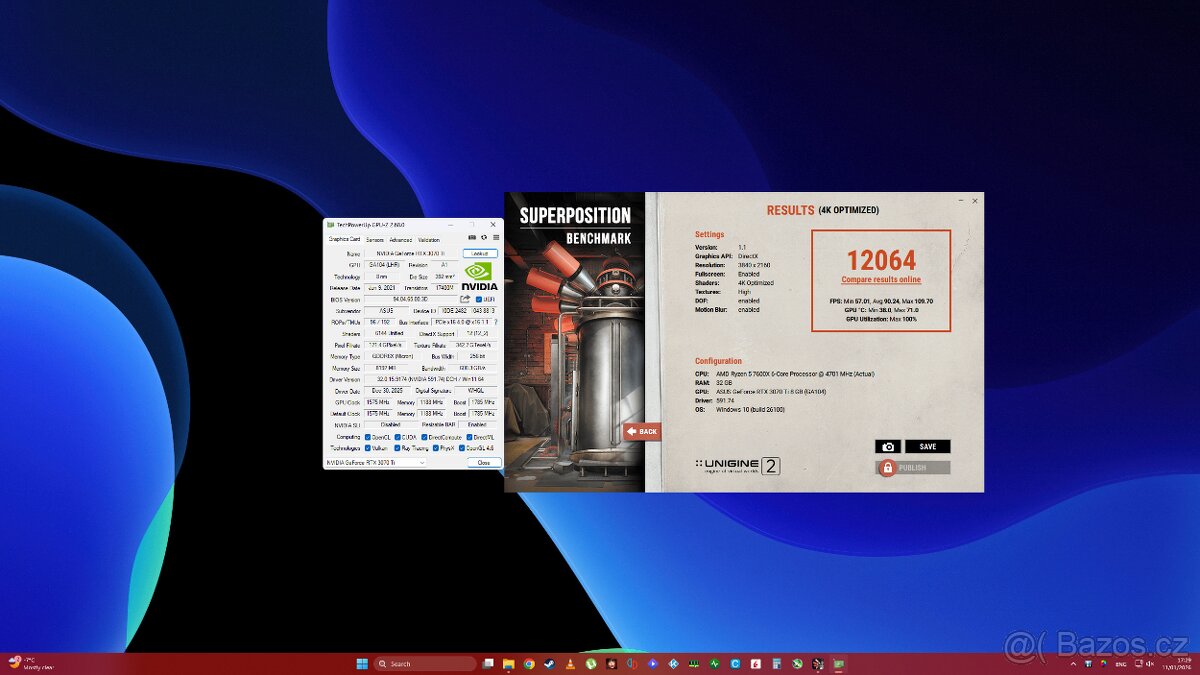Switch to the Sensors tab in GPU-Z
The height and width of the screenshot is (675, 1200).
click(x=377, y=240)
